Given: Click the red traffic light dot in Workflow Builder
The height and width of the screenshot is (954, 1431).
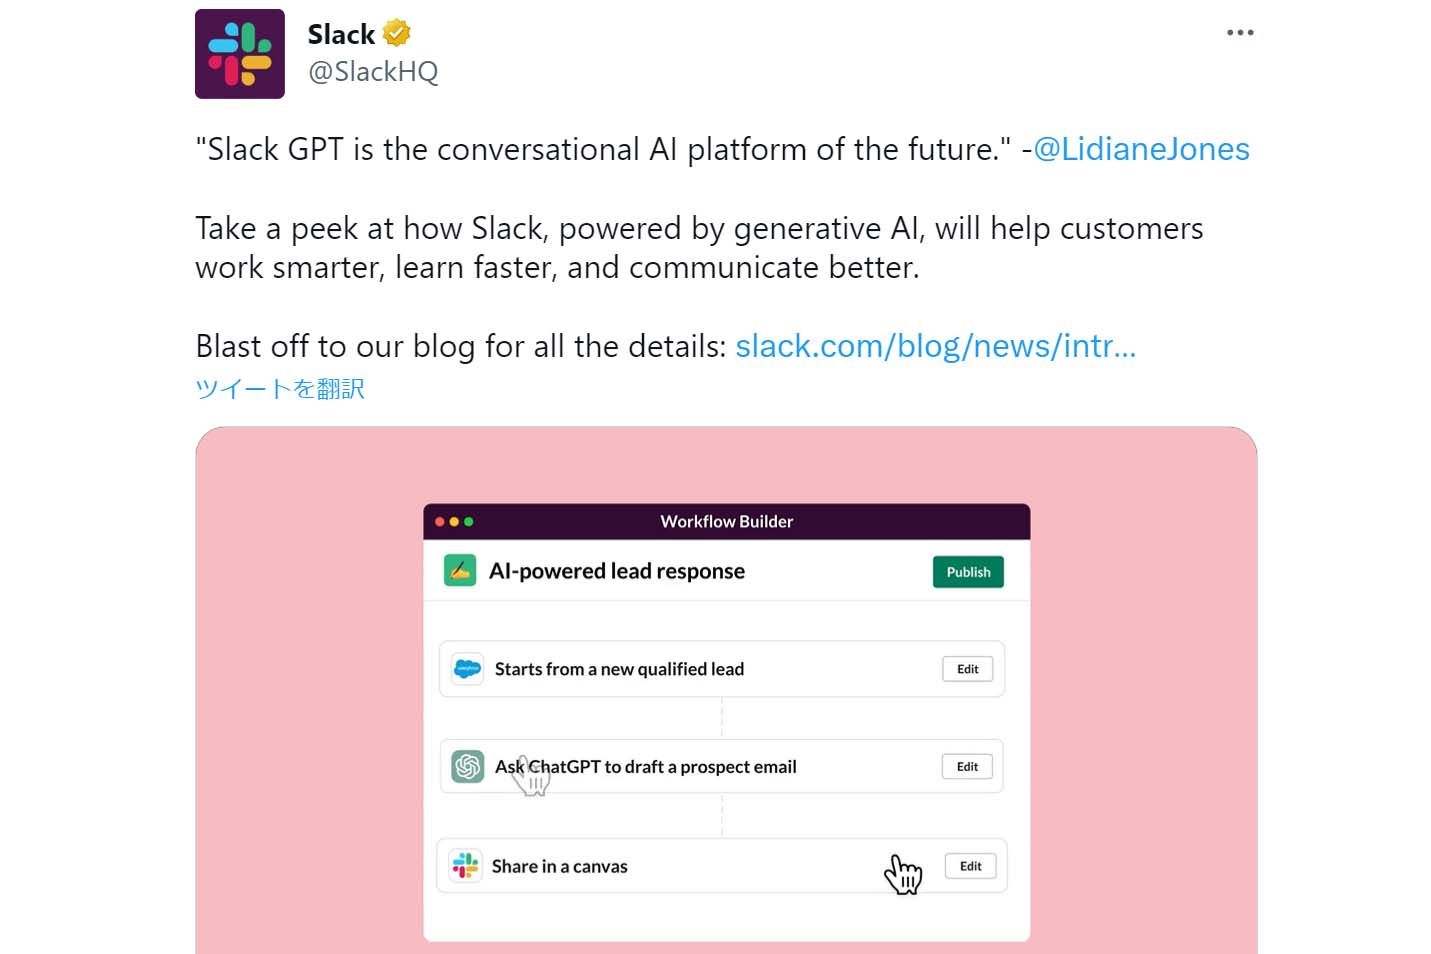Looking at the screenshot, I should pos(442,521).
